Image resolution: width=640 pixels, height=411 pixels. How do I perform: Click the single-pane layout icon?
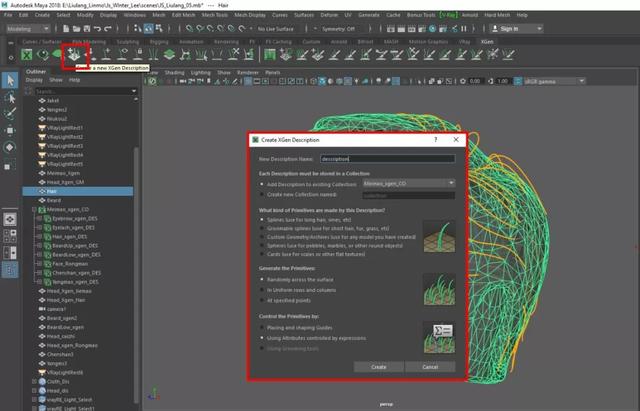coord(10,219)
